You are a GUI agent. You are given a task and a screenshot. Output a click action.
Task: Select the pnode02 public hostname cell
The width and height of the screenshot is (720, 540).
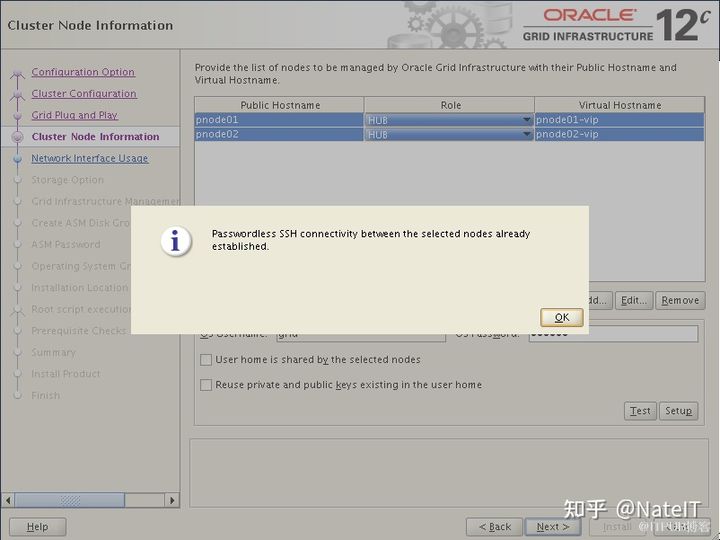[279, 135]
